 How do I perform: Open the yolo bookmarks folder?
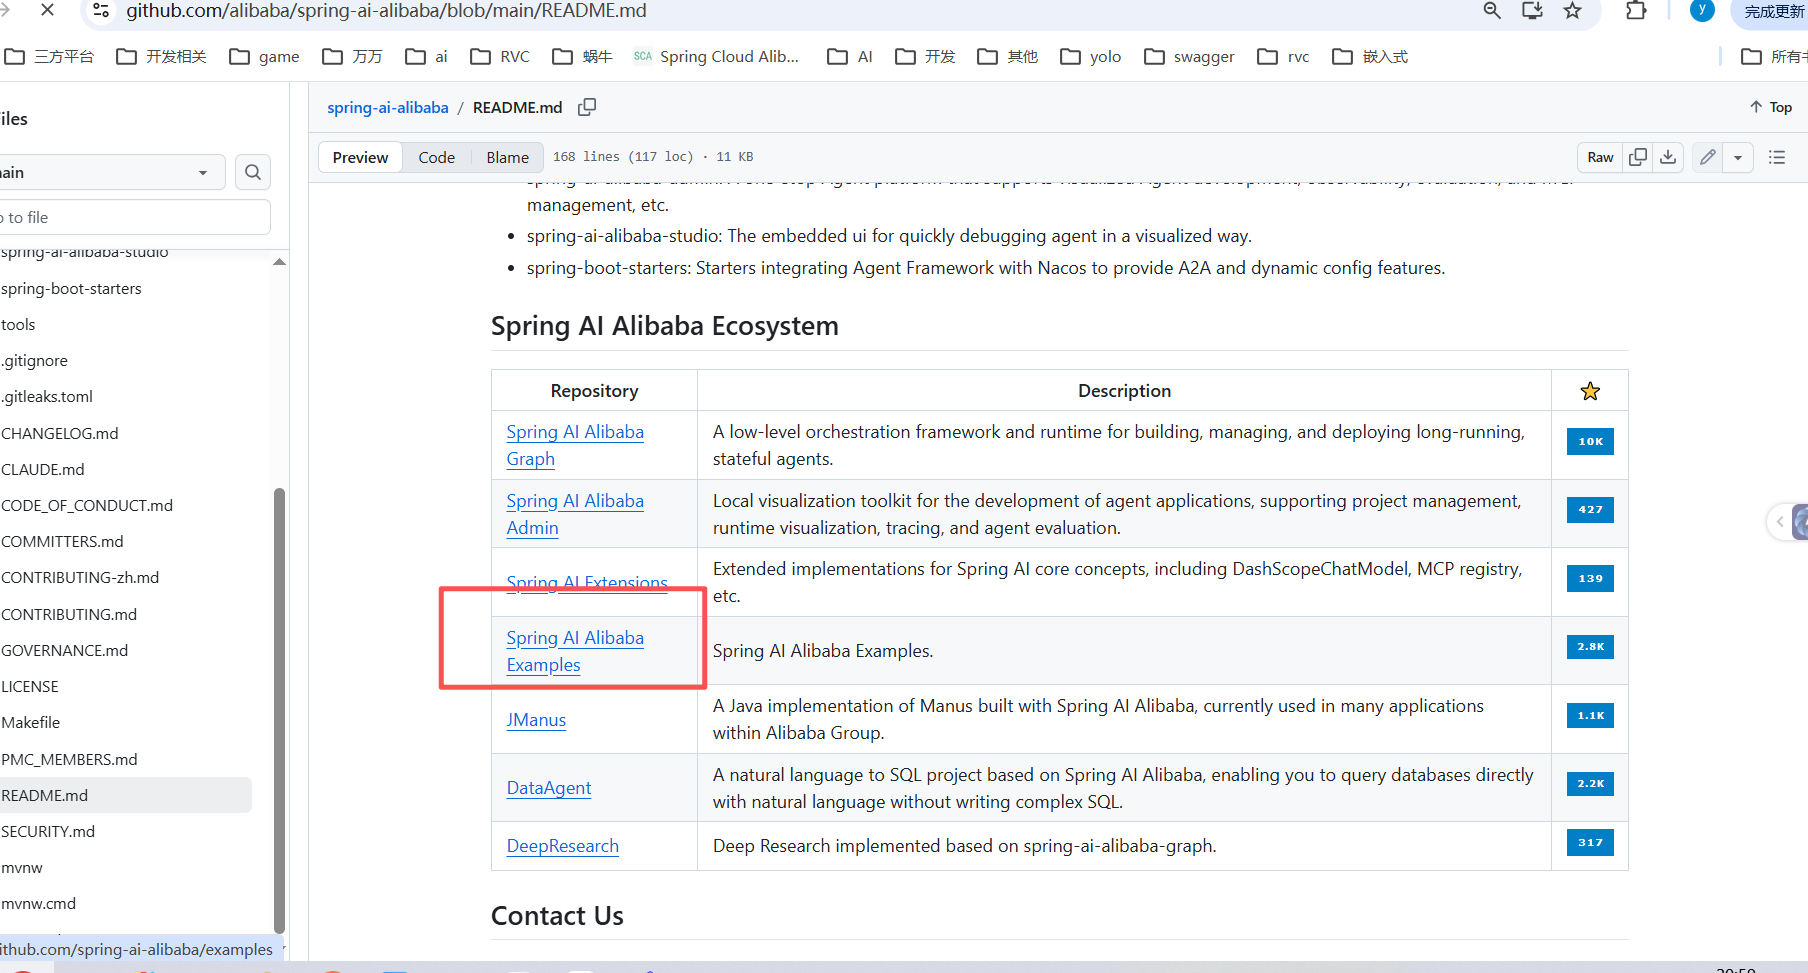click(1090, 57)
